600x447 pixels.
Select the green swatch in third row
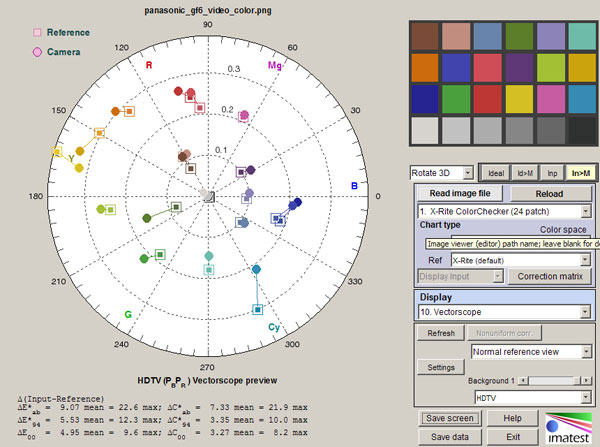point(456,99)
